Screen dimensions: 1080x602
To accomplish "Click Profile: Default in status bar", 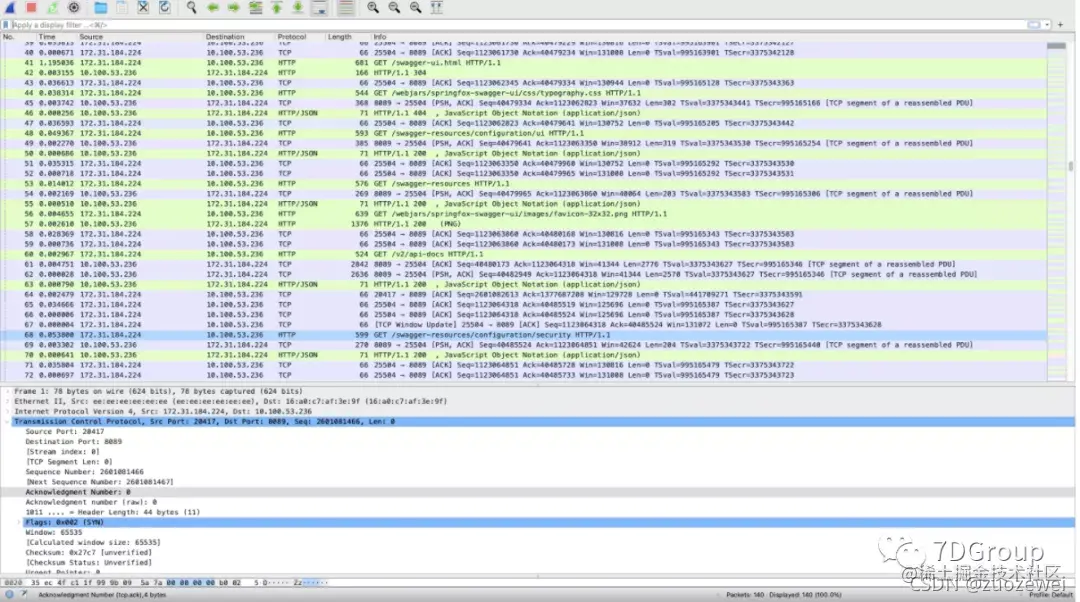I will tap(1051, 594).
